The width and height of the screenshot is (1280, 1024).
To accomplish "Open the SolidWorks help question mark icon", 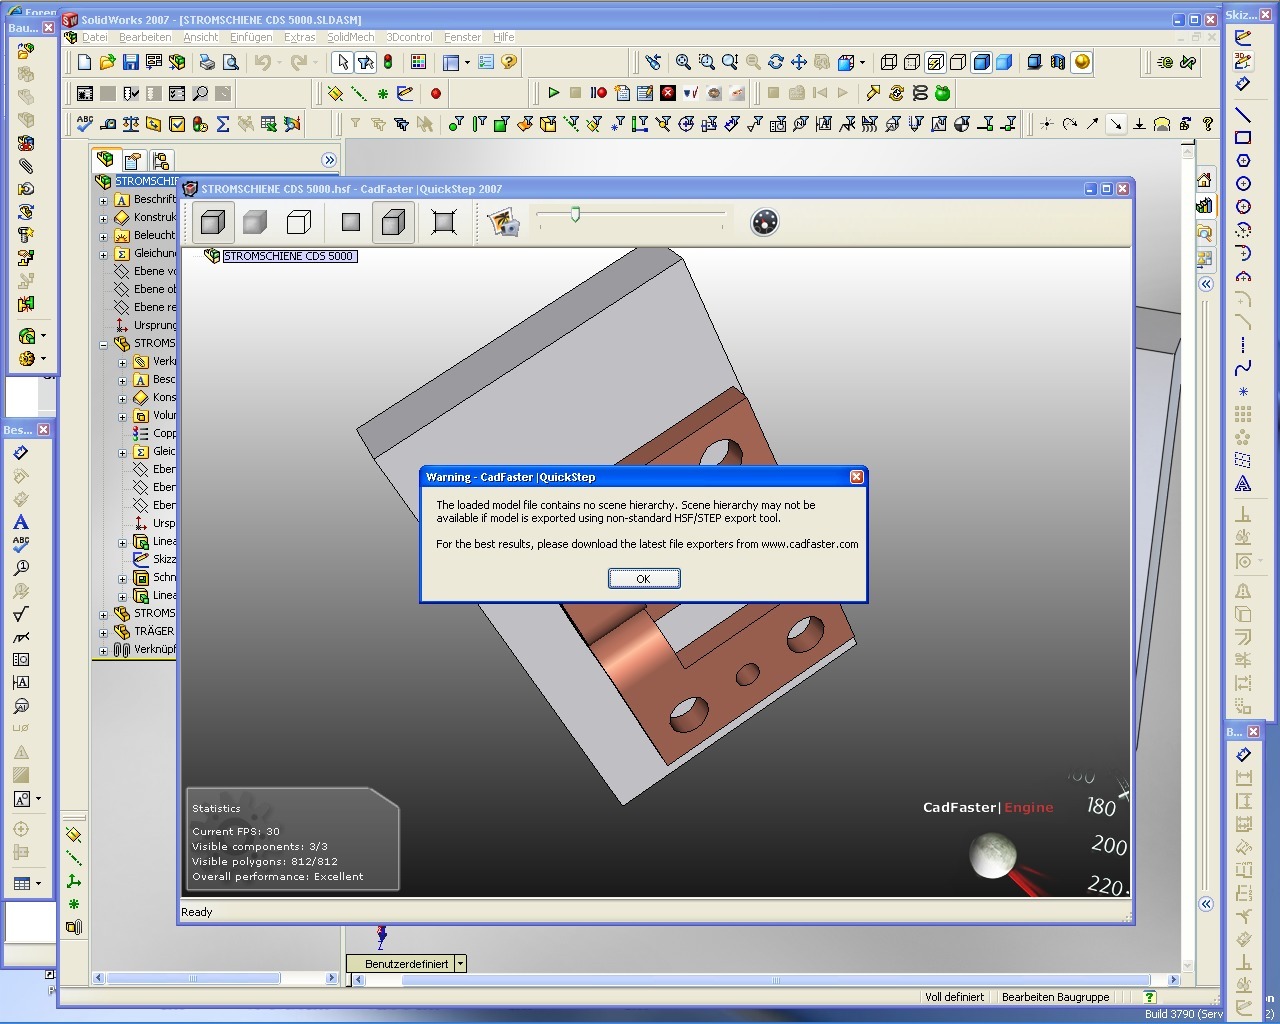I will tap(509, 62).
